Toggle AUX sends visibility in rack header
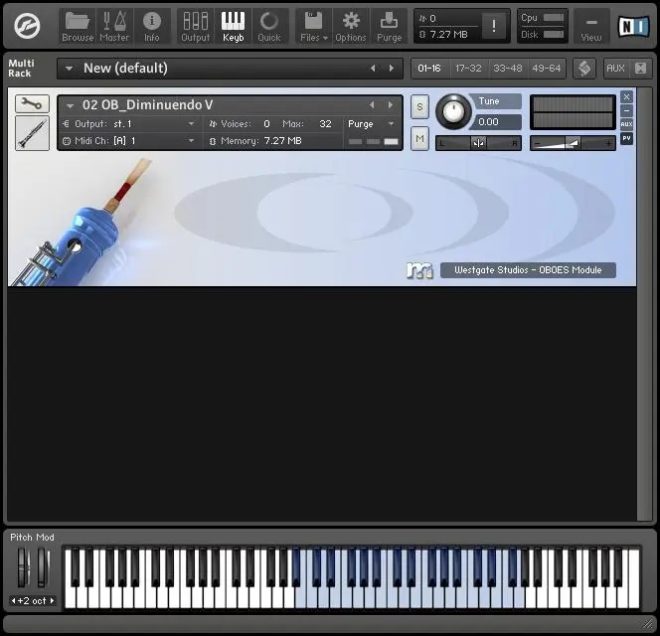 click(615, 68)
